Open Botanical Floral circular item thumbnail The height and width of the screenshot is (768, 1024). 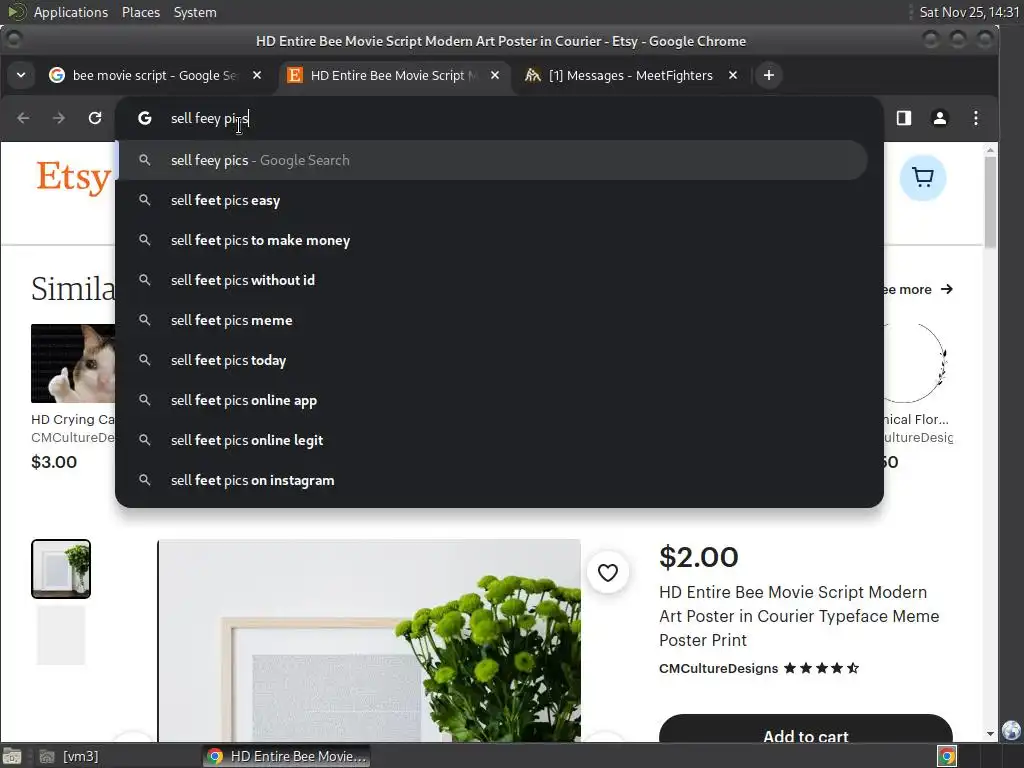click(916, 363)
